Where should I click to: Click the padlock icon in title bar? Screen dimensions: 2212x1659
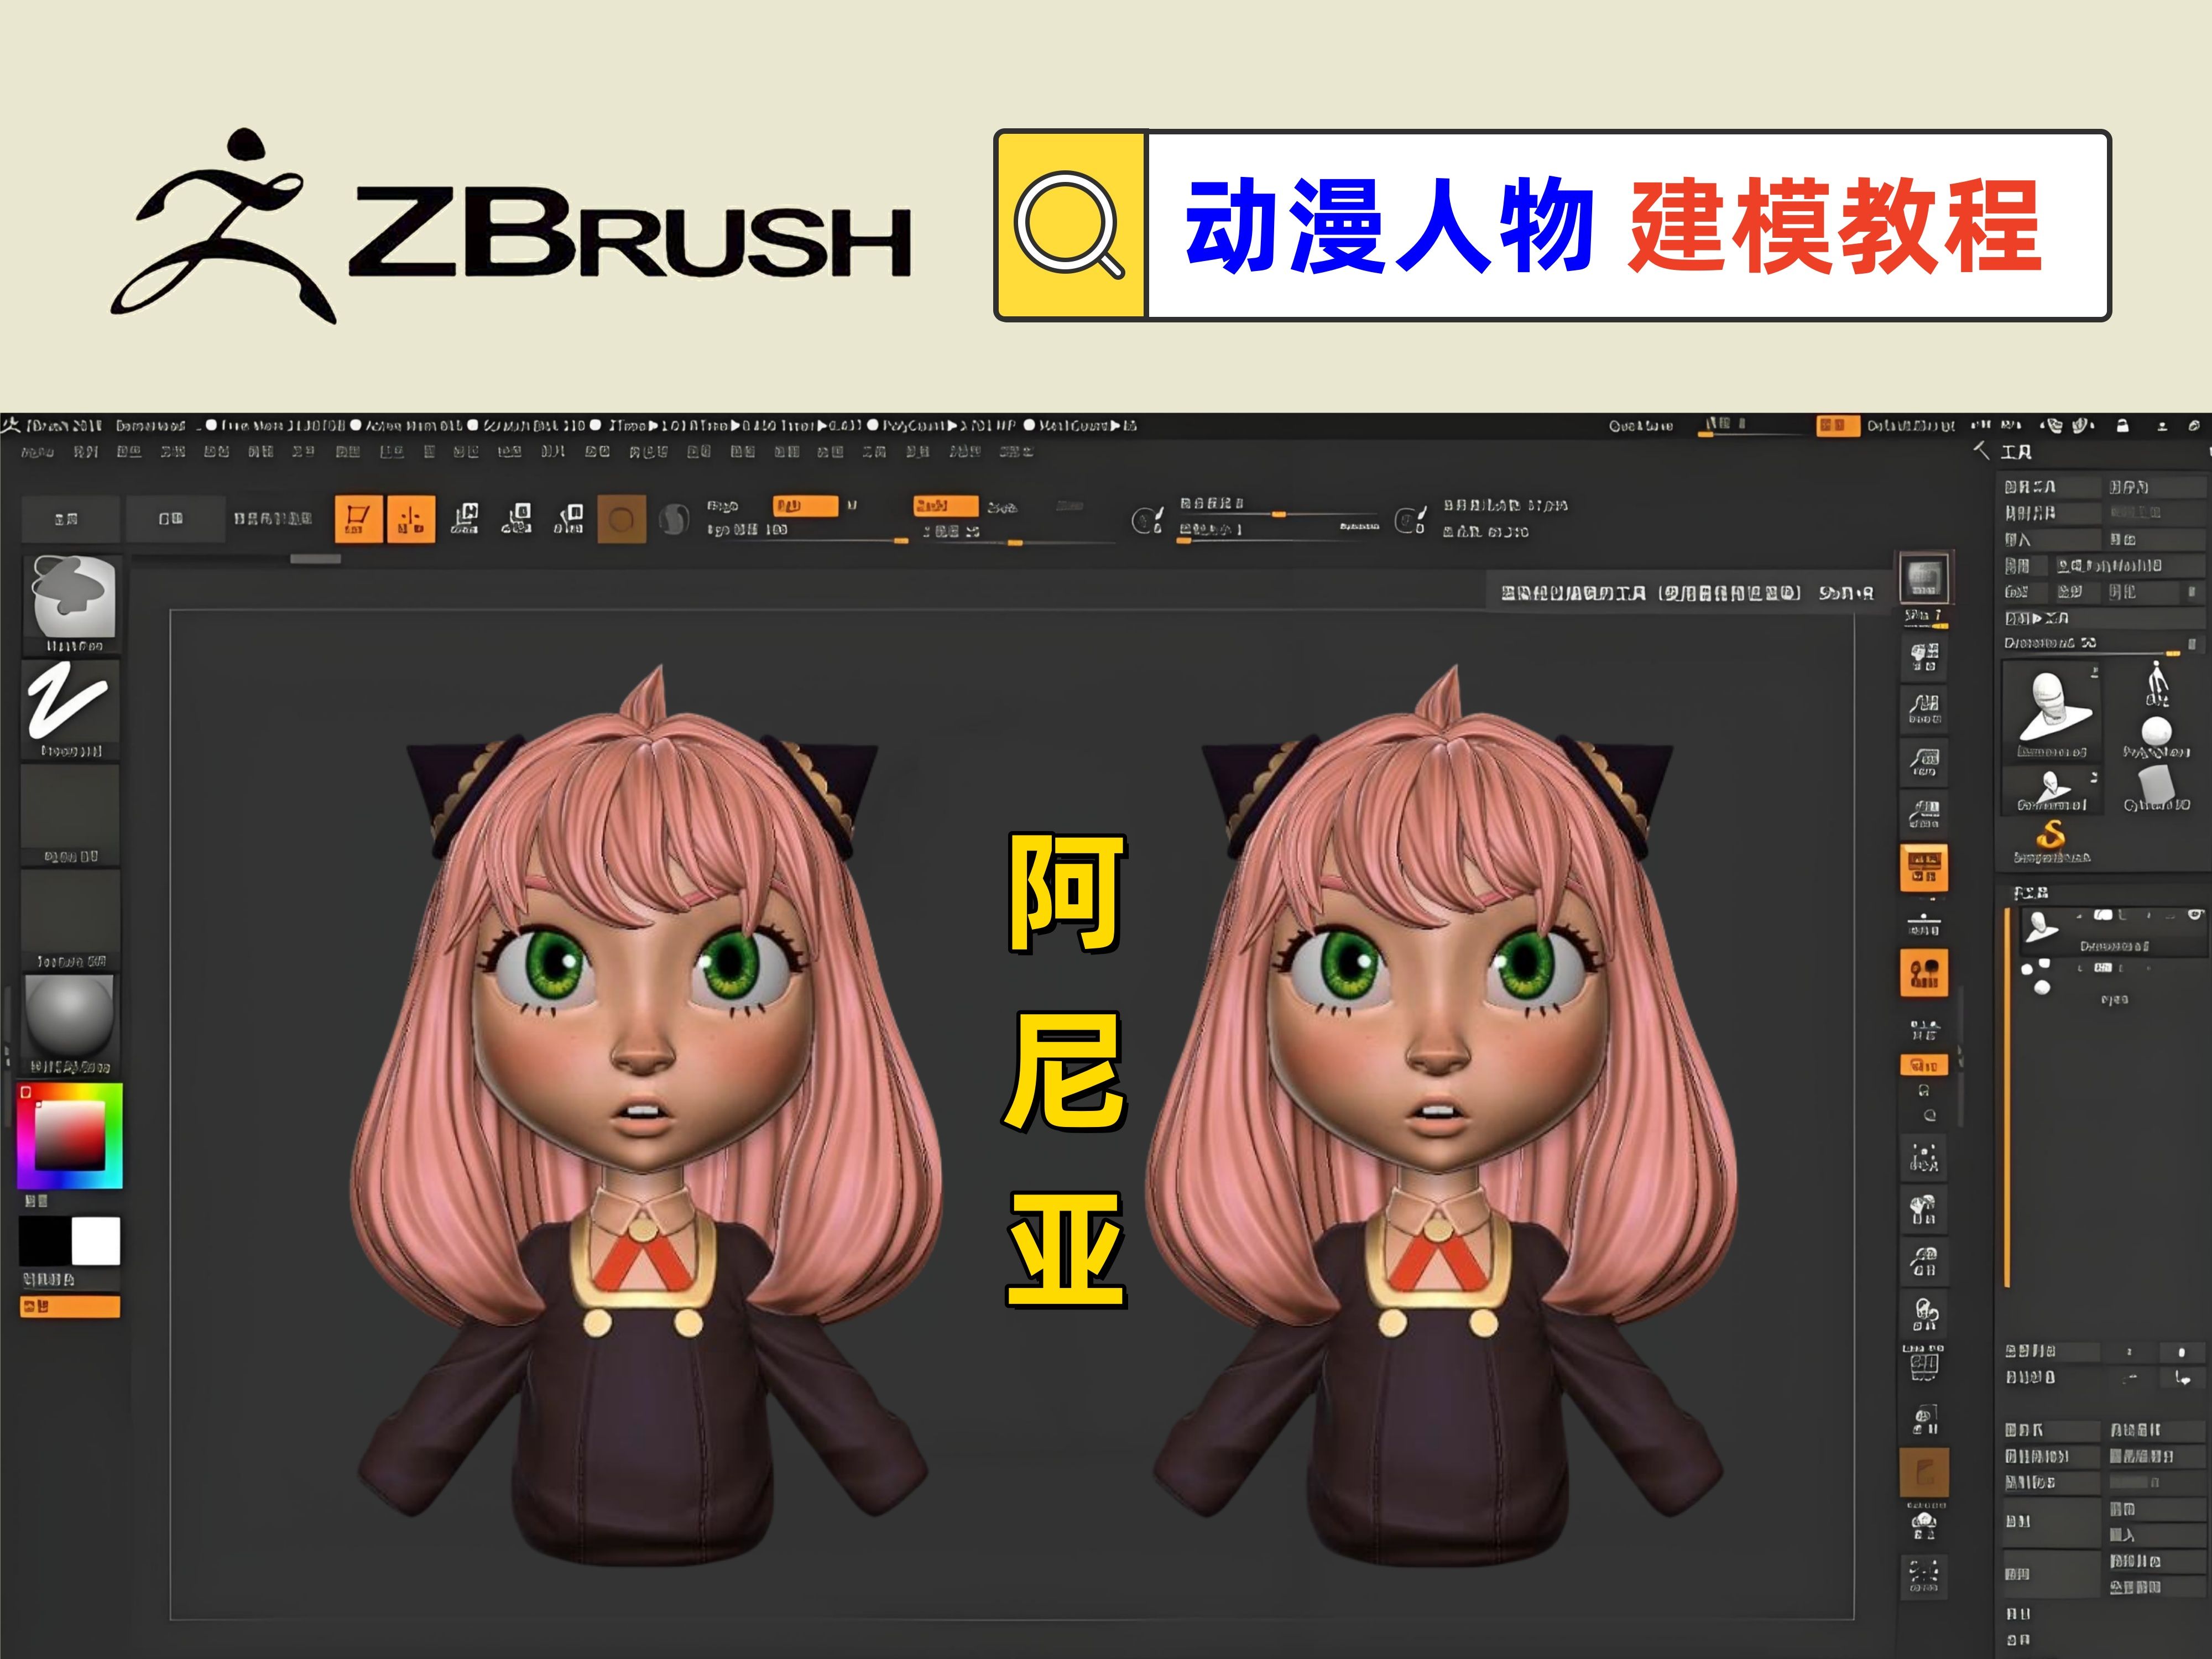tap(2122, 425)
